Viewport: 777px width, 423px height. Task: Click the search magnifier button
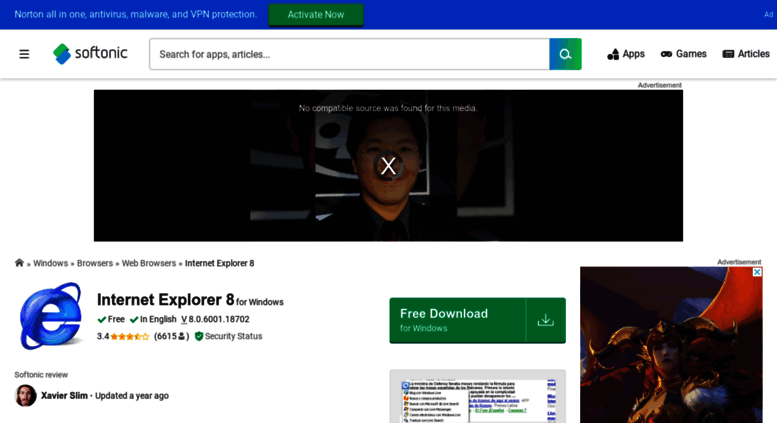[565, 54]
